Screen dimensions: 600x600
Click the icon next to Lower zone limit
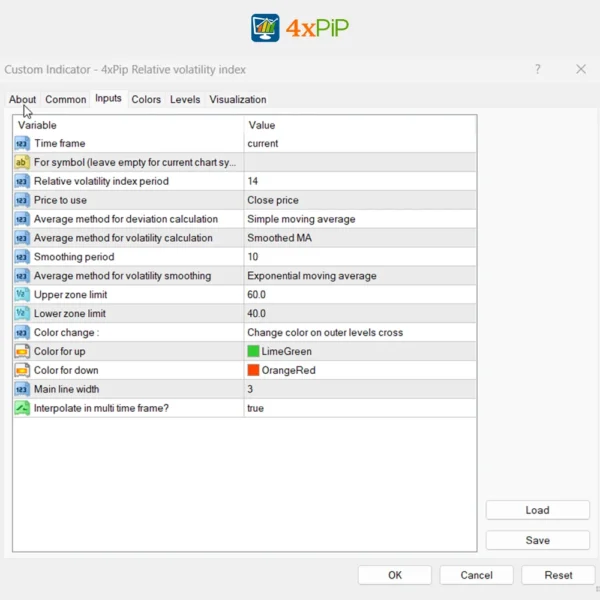22,313
